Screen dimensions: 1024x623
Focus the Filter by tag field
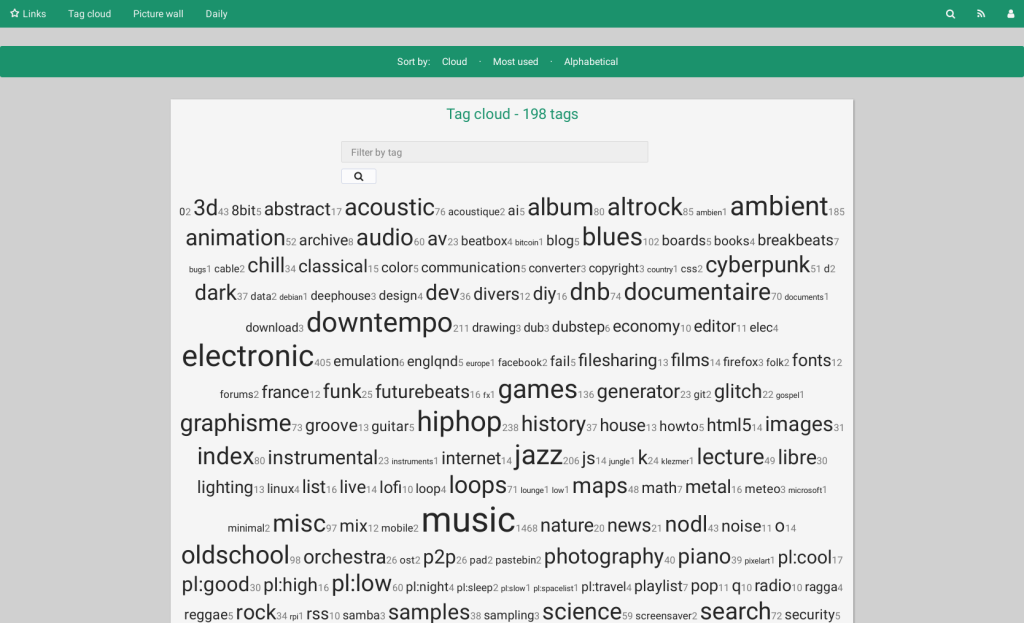point(494,152)
